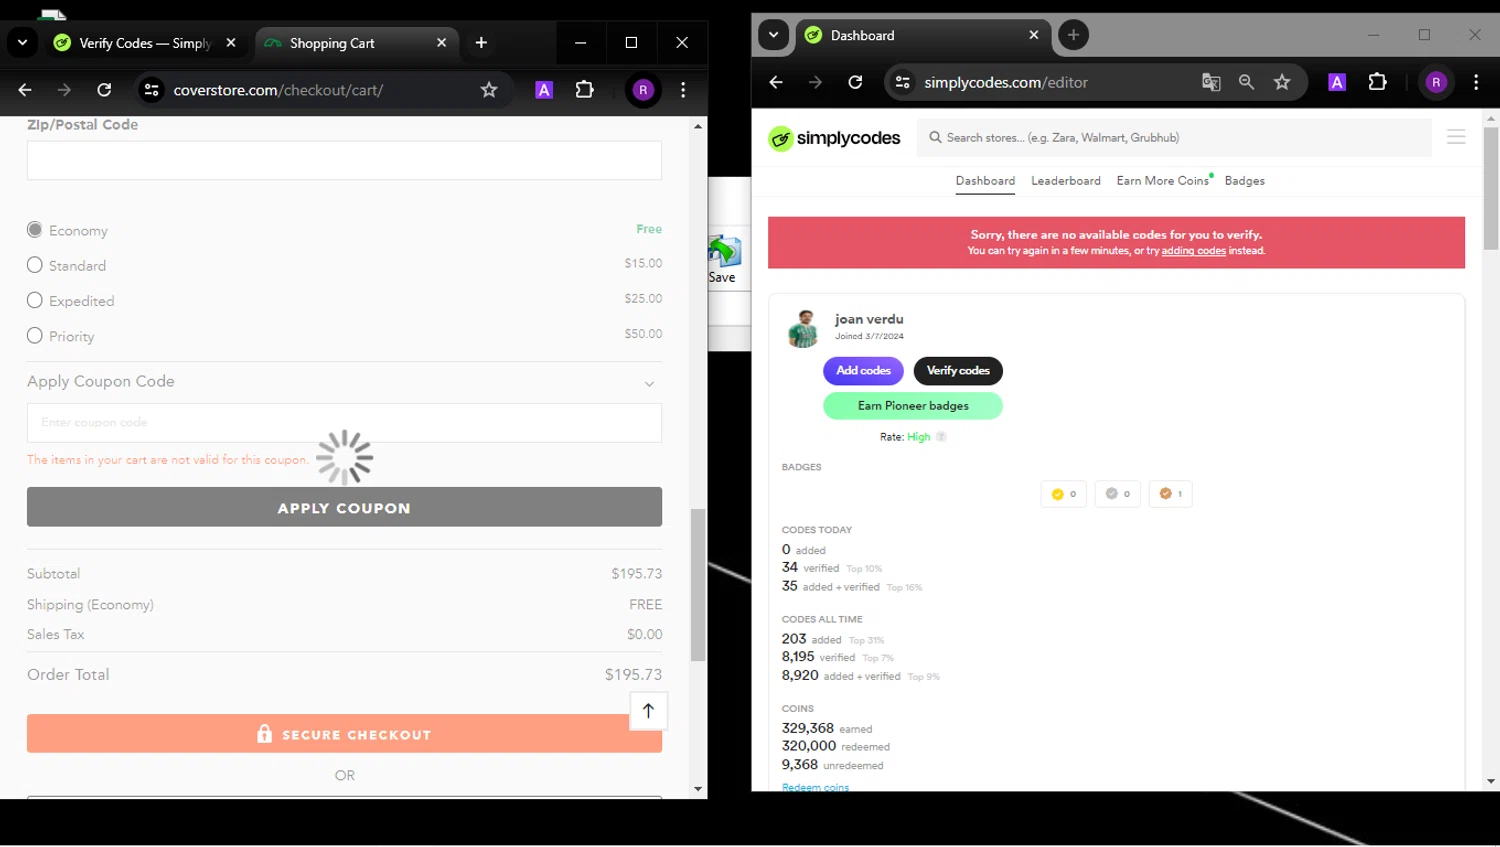Click the Save icon in the background window
This screenshot has width=1500, height=847.
point(723,260)
